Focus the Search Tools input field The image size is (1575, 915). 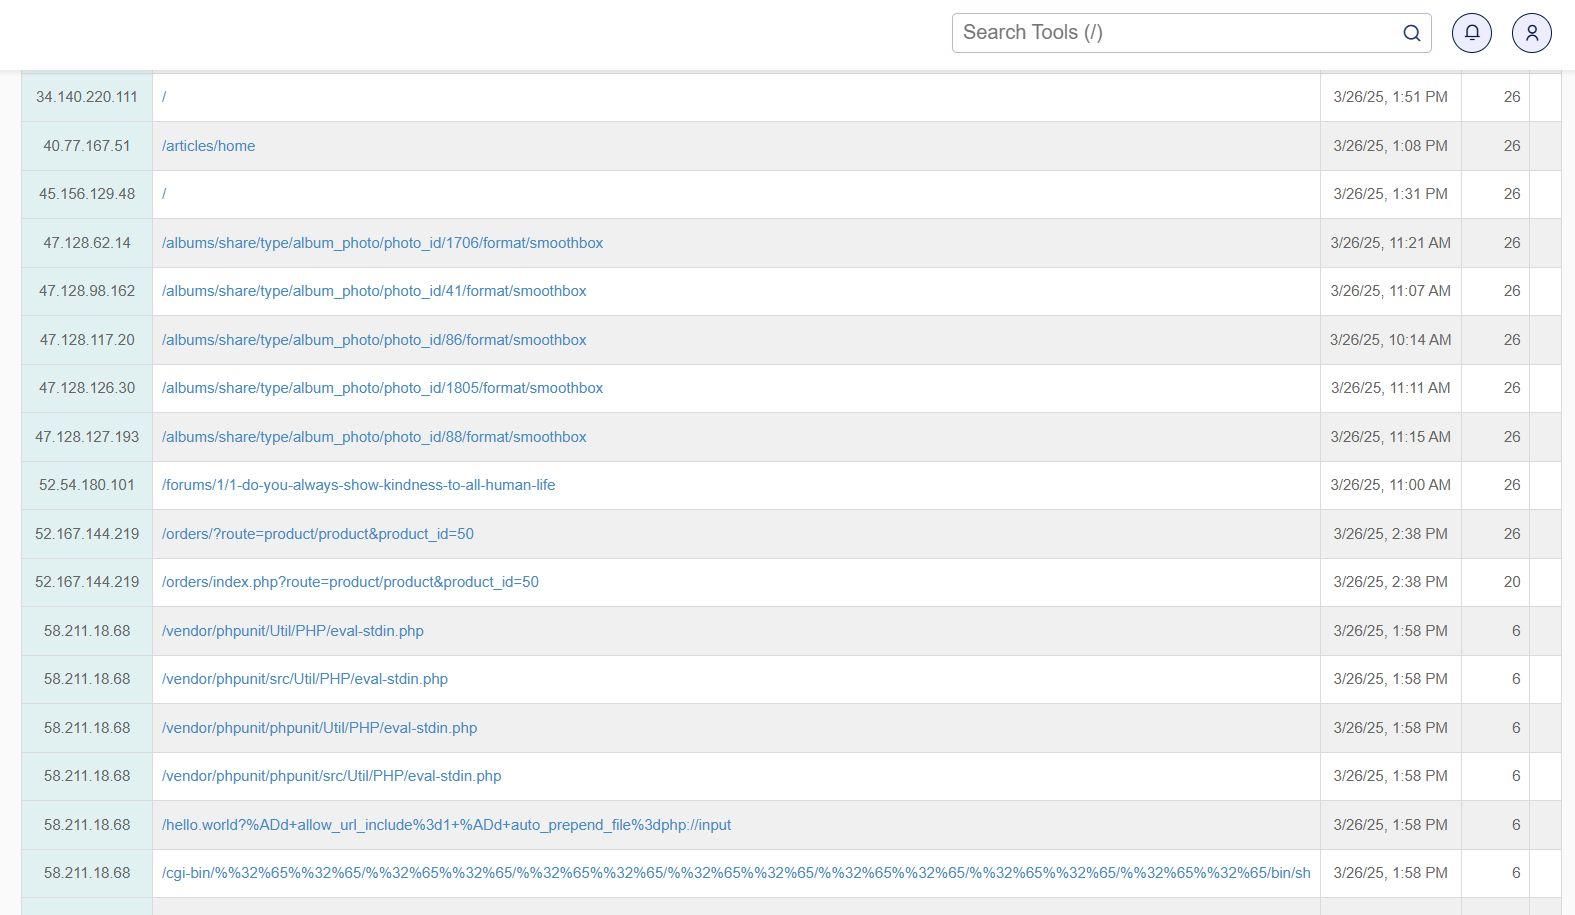1175,33
